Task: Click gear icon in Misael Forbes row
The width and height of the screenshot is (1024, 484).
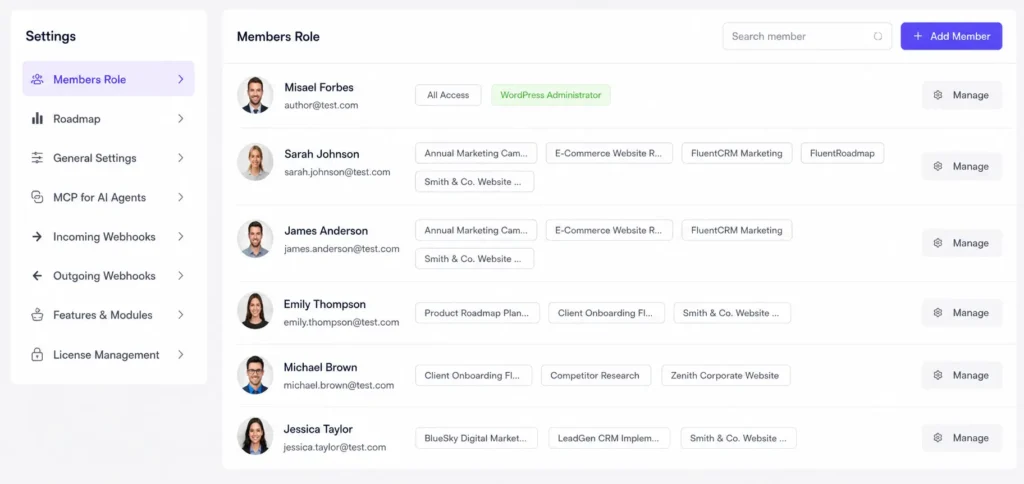Action: tap(938, 95)
